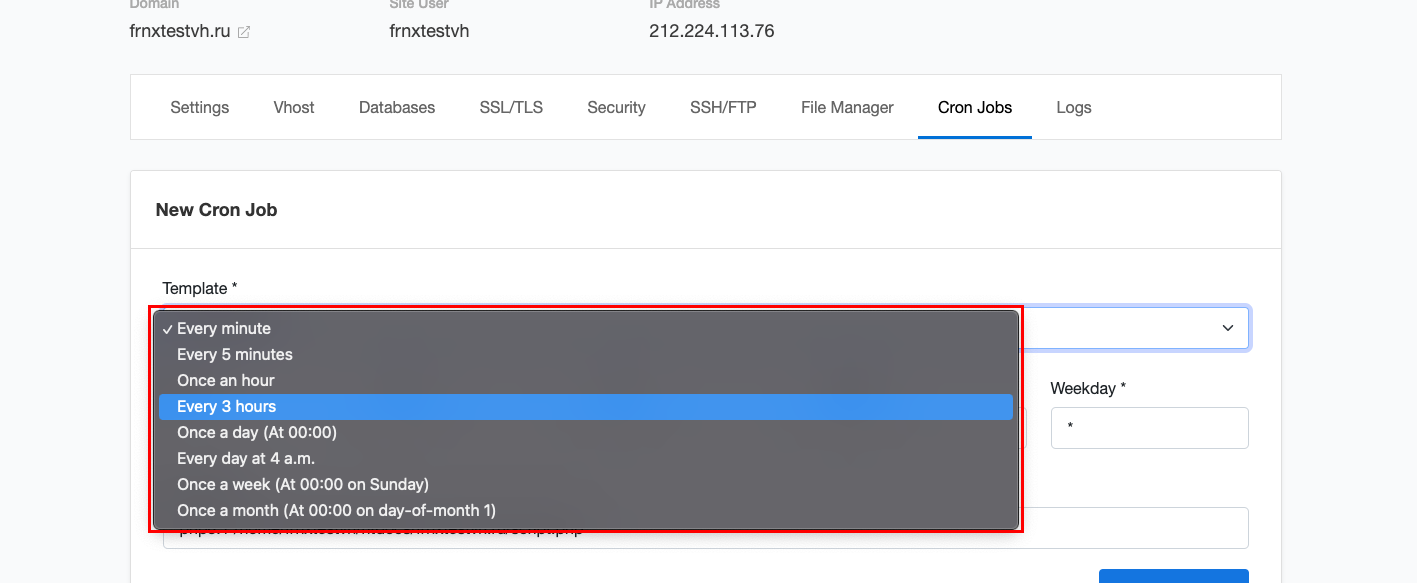Image resolution: width=1417 pixels, height=583 pixels.
Task: Open the Security tab
Action: point(616,107)
